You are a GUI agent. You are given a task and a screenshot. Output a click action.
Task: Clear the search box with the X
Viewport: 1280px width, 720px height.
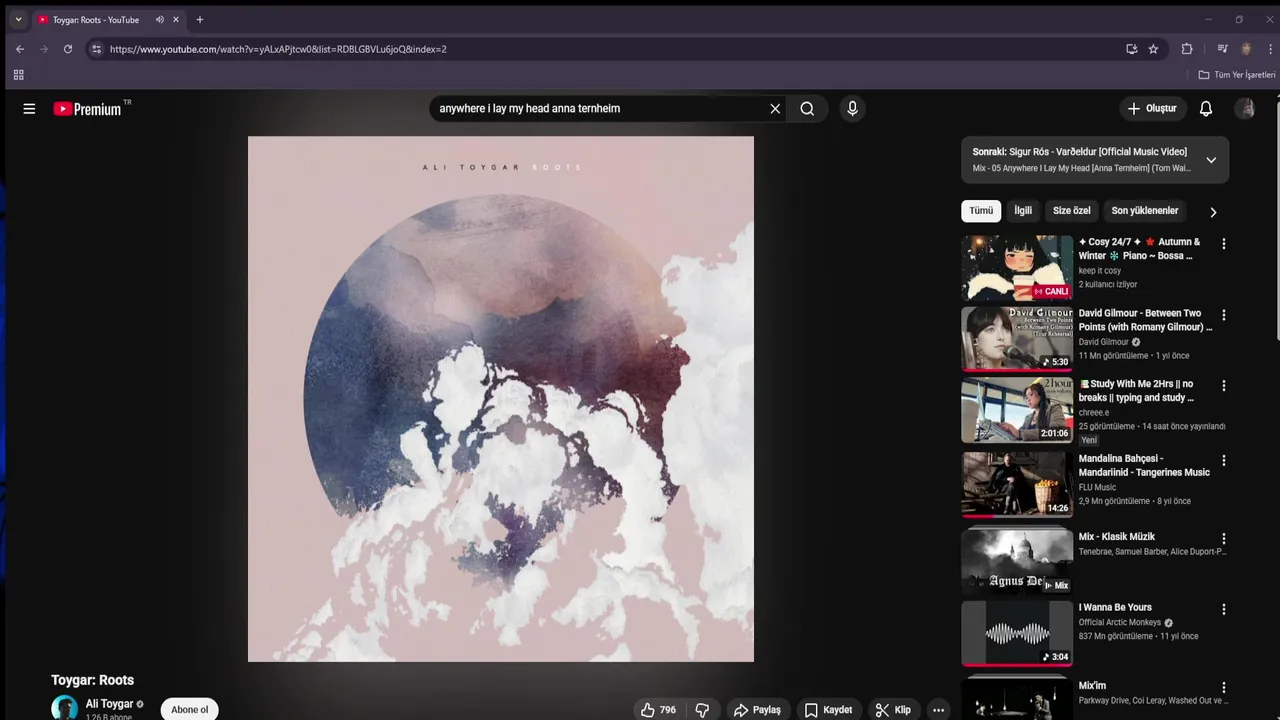click(x=775, y=109)
